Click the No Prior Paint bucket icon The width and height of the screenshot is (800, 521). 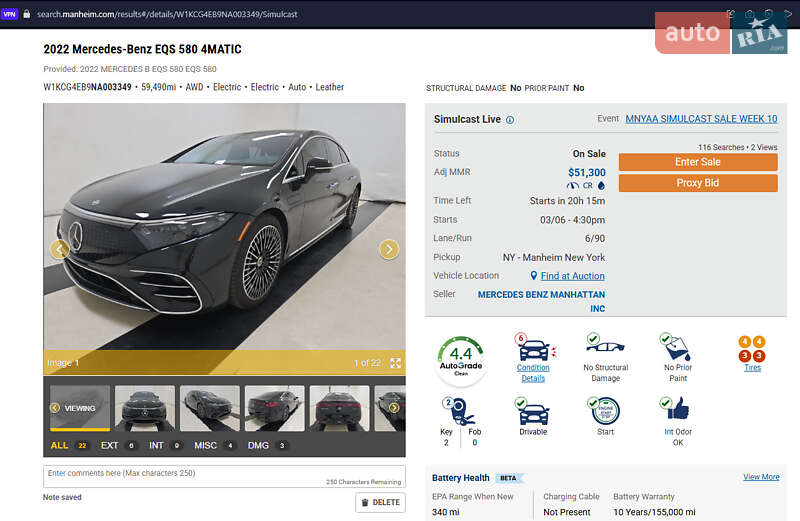point(676,346)
